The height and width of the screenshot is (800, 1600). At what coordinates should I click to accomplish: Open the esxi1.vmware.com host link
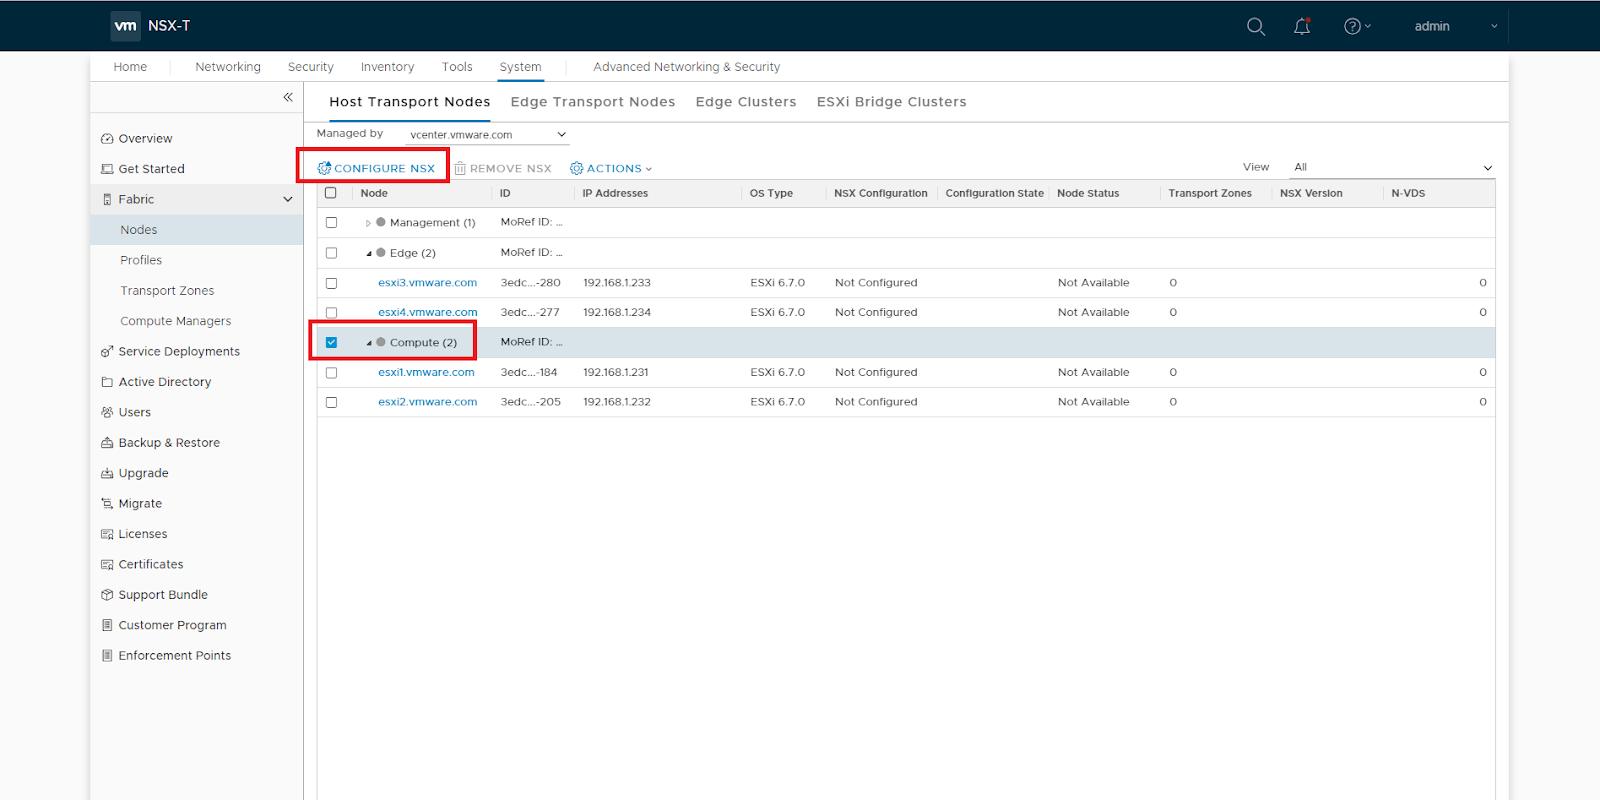[x=426, y=372]
